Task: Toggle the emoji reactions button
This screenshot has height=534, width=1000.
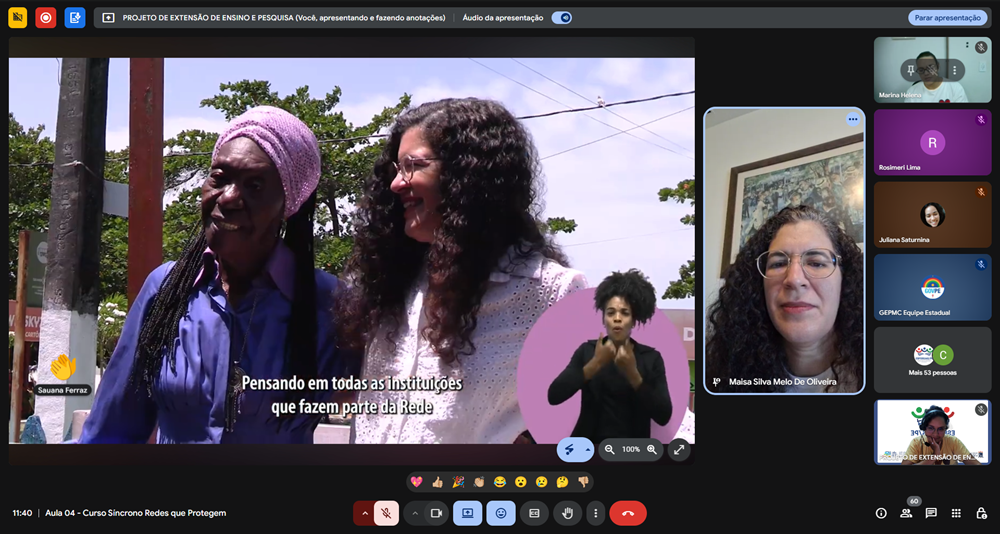Action: pyautogui.click(x=501, y=513)
